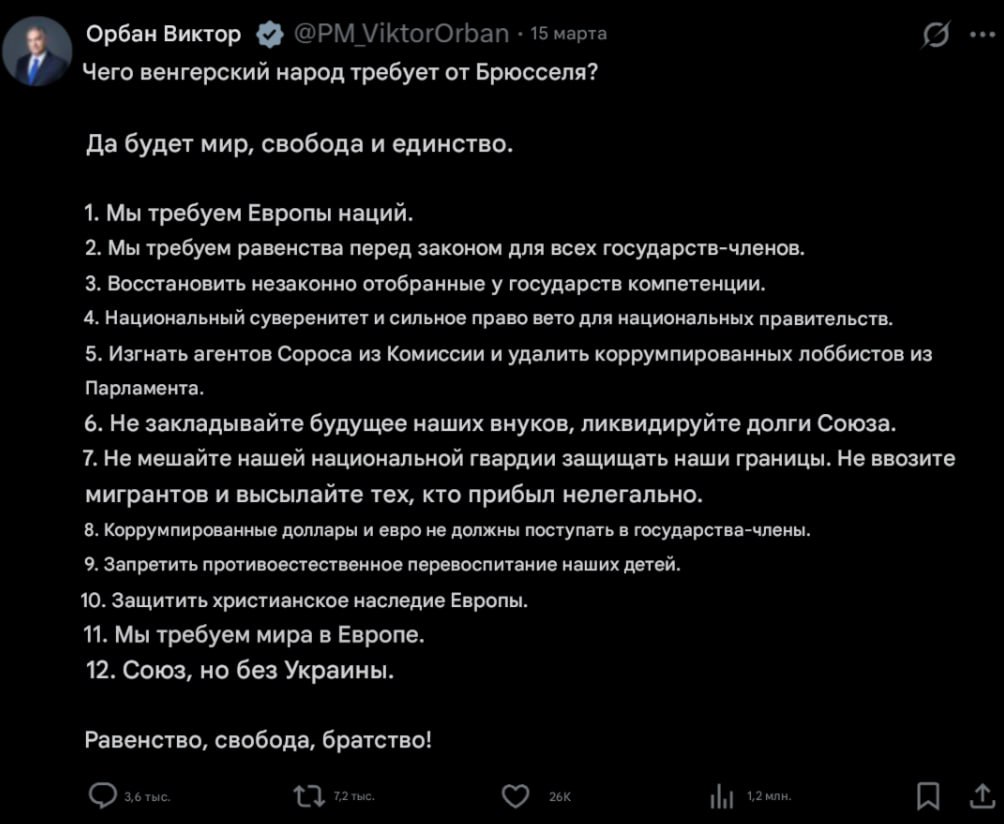Click the blue verified badge
Viewport: 1004px width, 824px height.
point(269,35)
